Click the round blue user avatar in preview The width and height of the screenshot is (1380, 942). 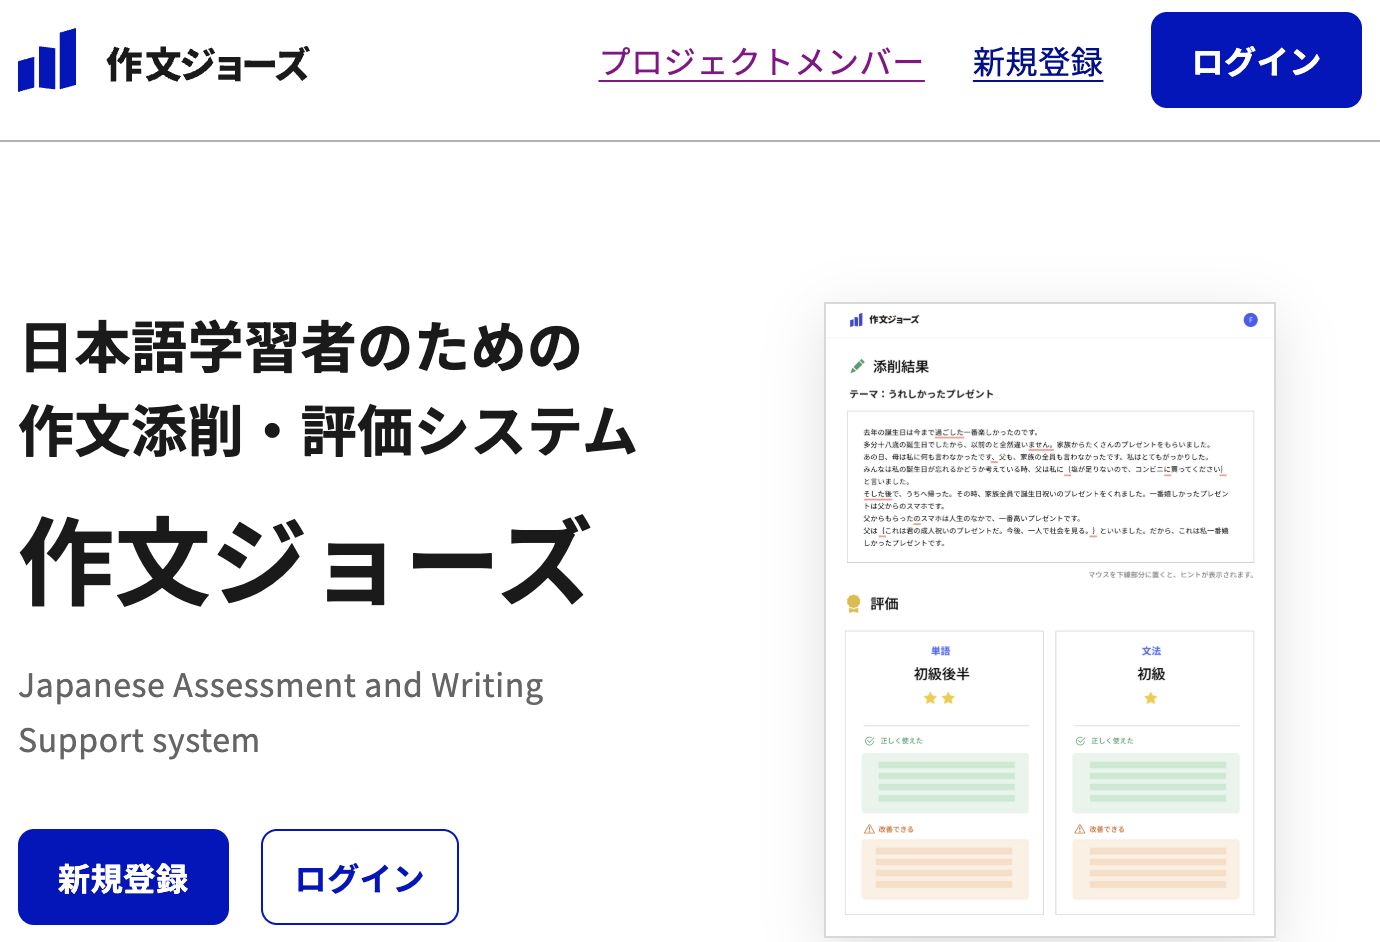[1250, 320]
